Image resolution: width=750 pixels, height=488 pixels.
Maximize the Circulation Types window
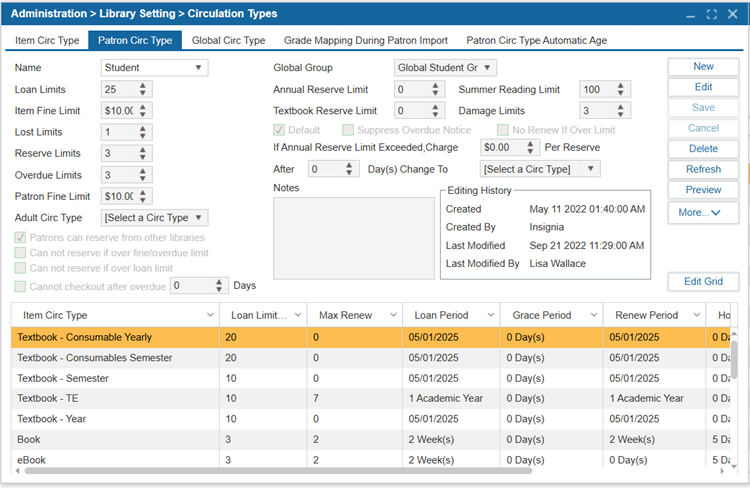(711, 14)
